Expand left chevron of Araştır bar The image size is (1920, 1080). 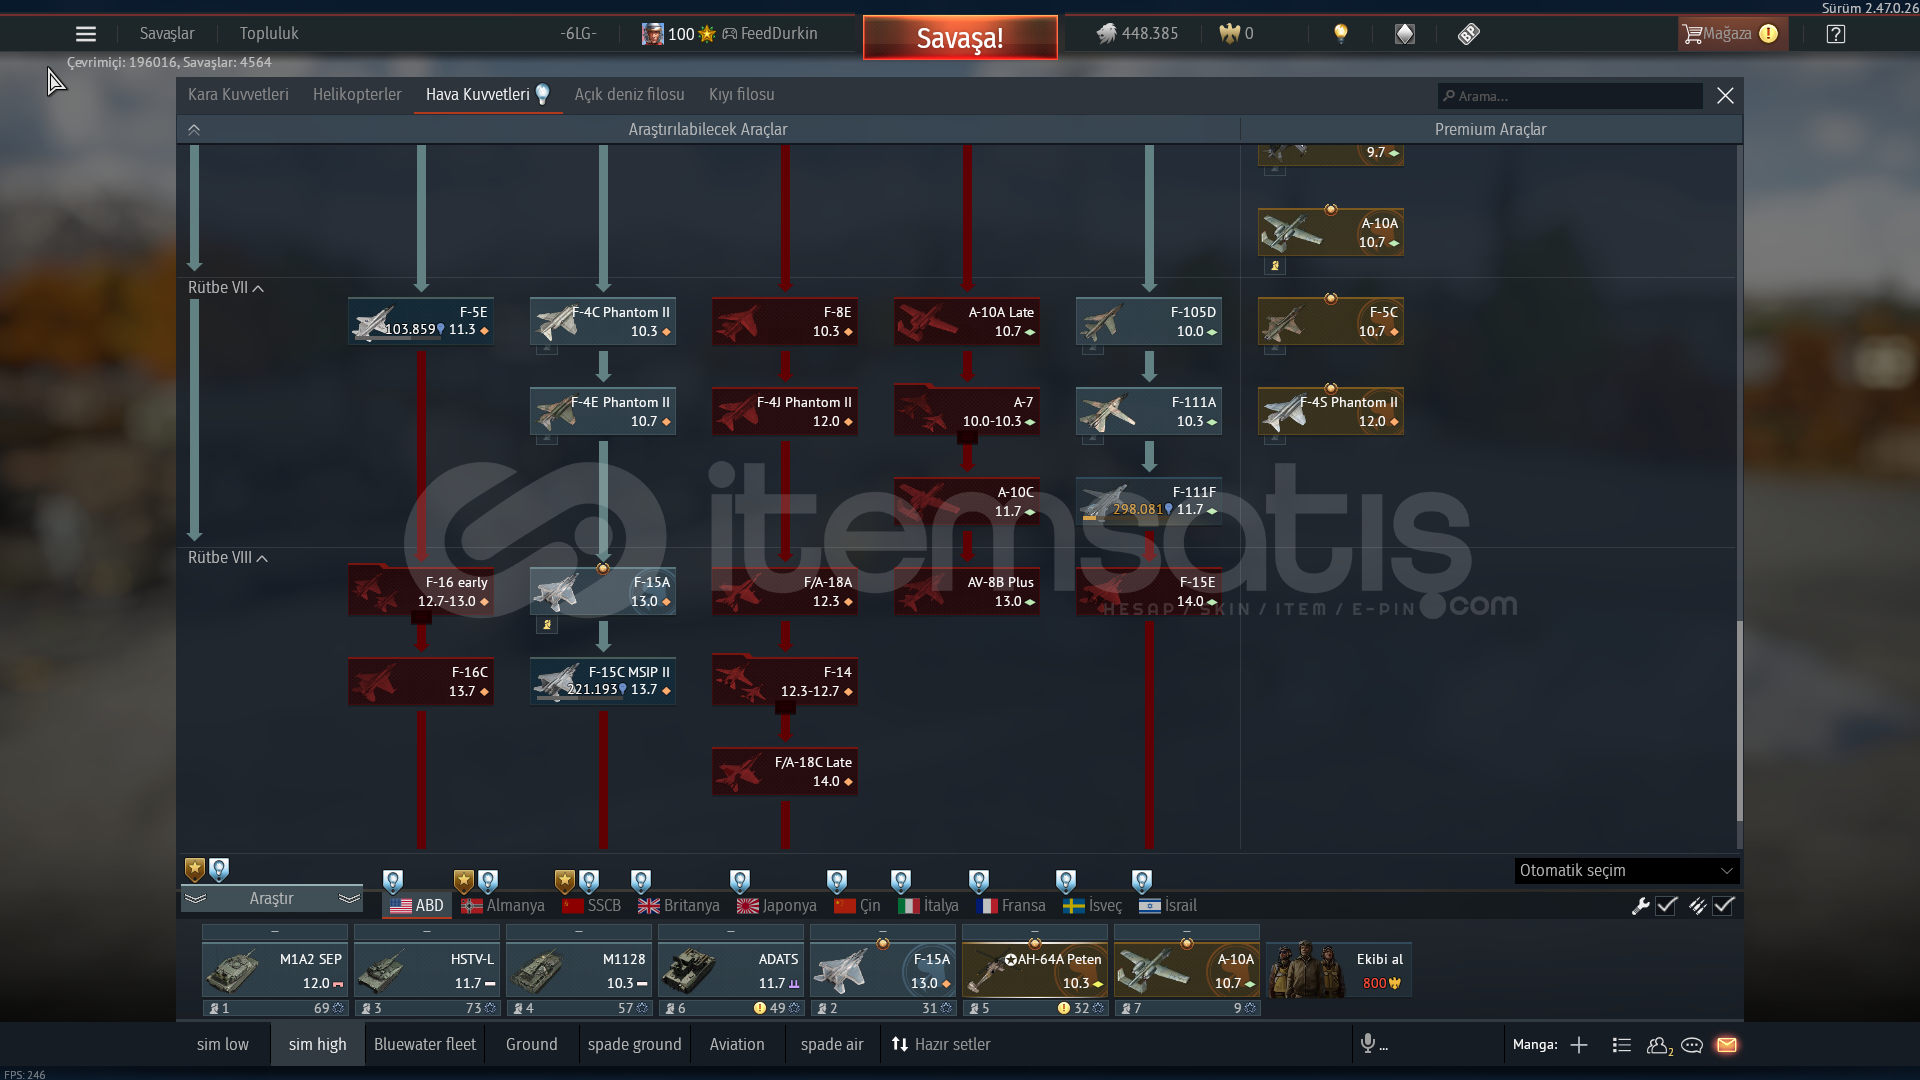195,899
